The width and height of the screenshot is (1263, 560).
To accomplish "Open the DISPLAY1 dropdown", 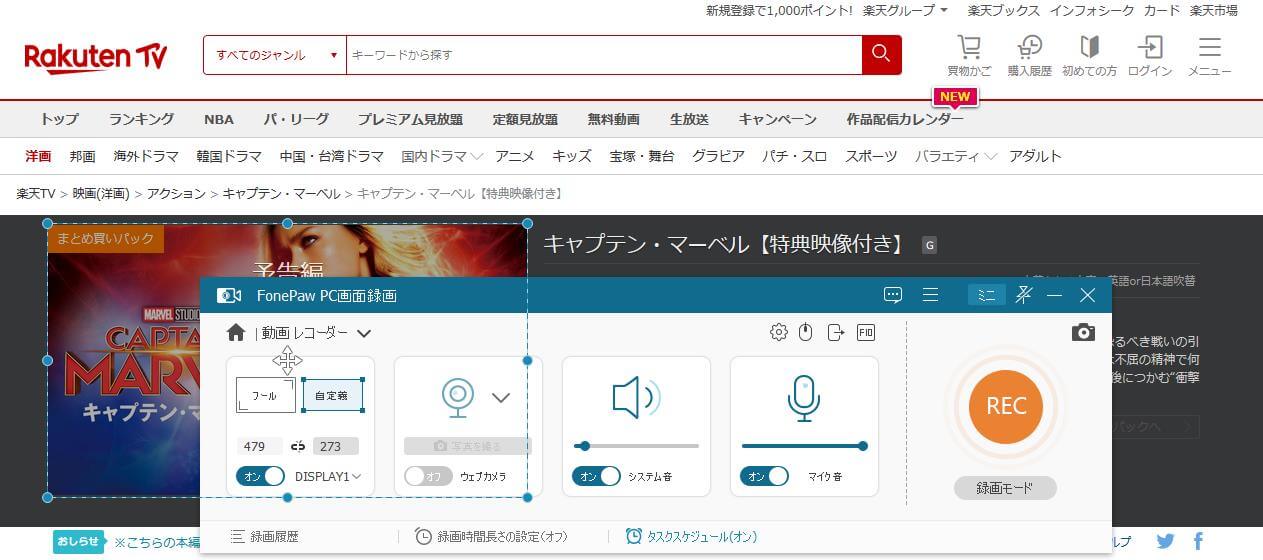I will 328,477.
